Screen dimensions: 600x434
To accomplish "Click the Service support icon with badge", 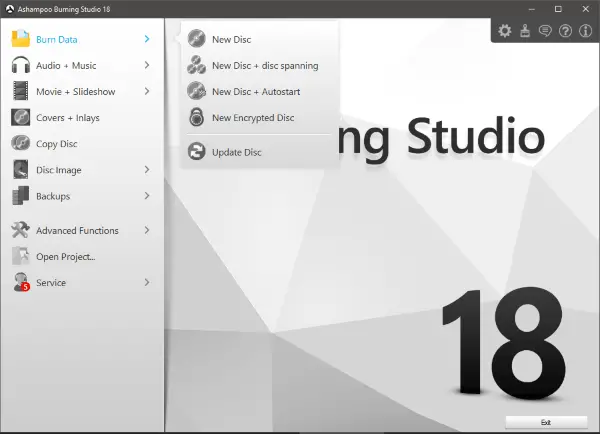I will (21, 282).
